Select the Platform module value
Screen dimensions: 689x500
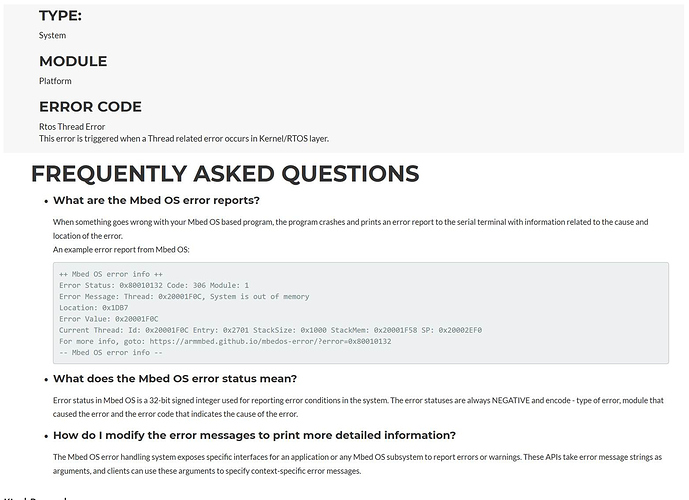click(55, 81)
